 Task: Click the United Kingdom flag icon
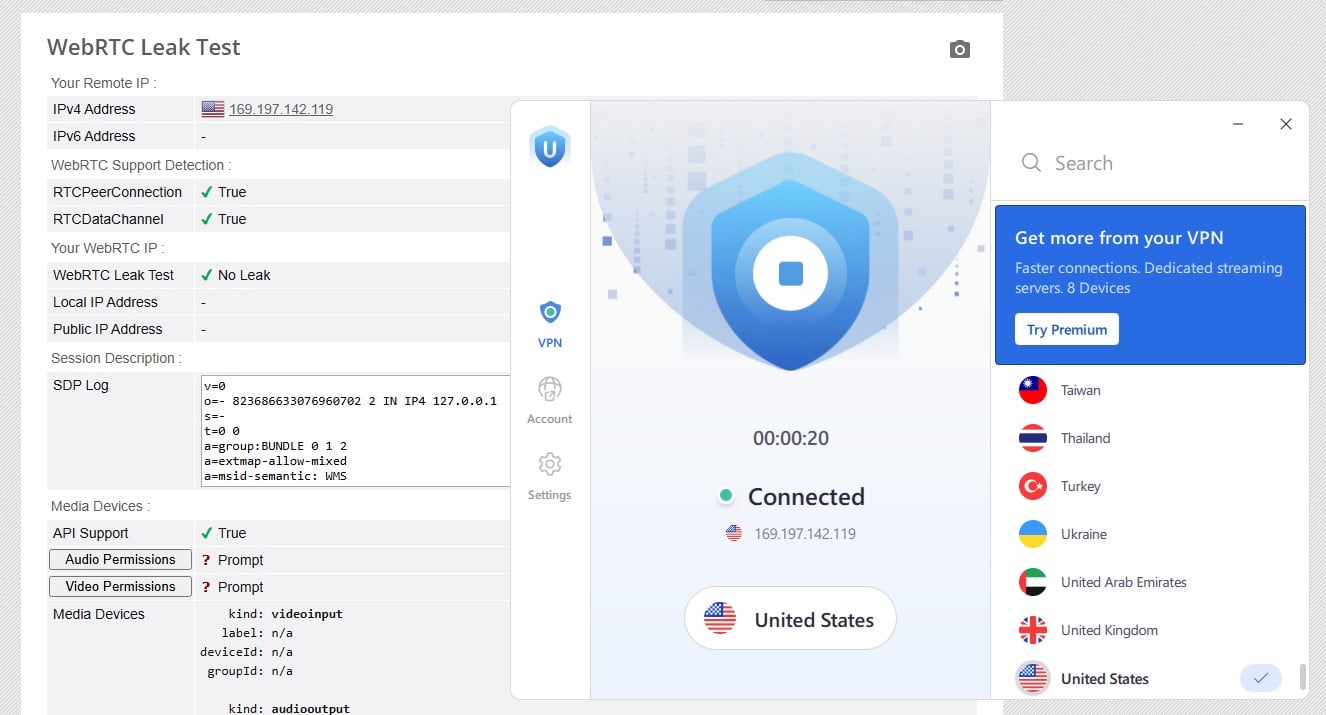click(1033, 630)
